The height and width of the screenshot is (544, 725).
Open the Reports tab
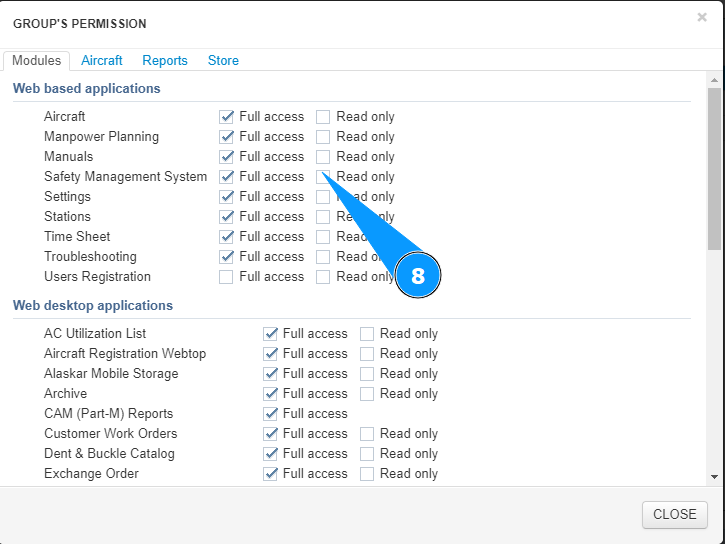click(165, 61)
